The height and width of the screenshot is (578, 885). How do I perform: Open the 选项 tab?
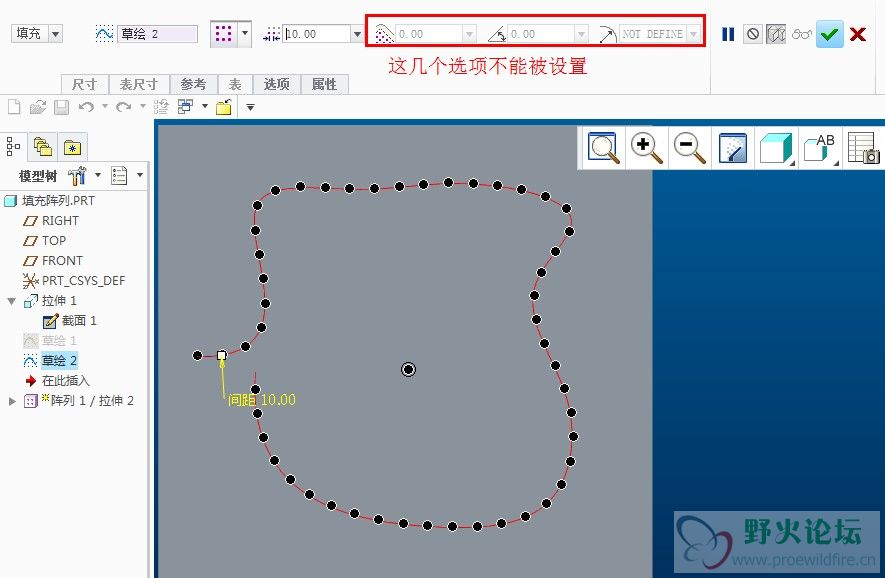pos(277,84)
